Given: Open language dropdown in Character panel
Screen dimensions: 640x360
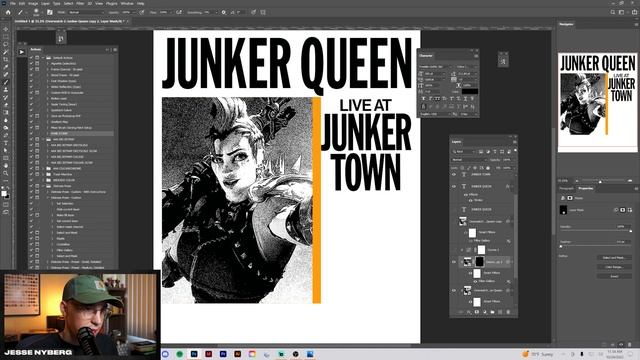Looking at the screenshot, I should click(434, 114).
